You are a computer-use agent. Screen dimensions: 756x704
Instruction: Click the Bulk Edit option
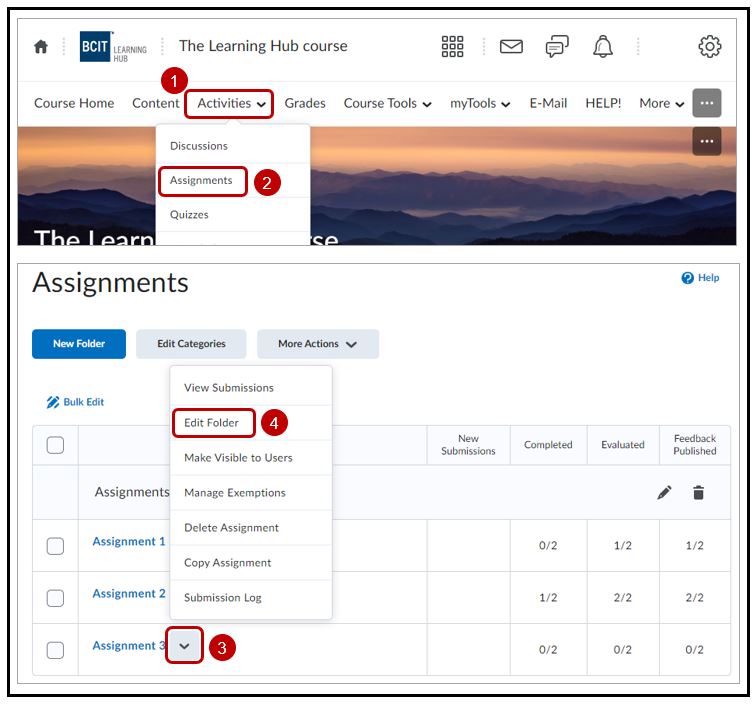click(x=76, y=402)
